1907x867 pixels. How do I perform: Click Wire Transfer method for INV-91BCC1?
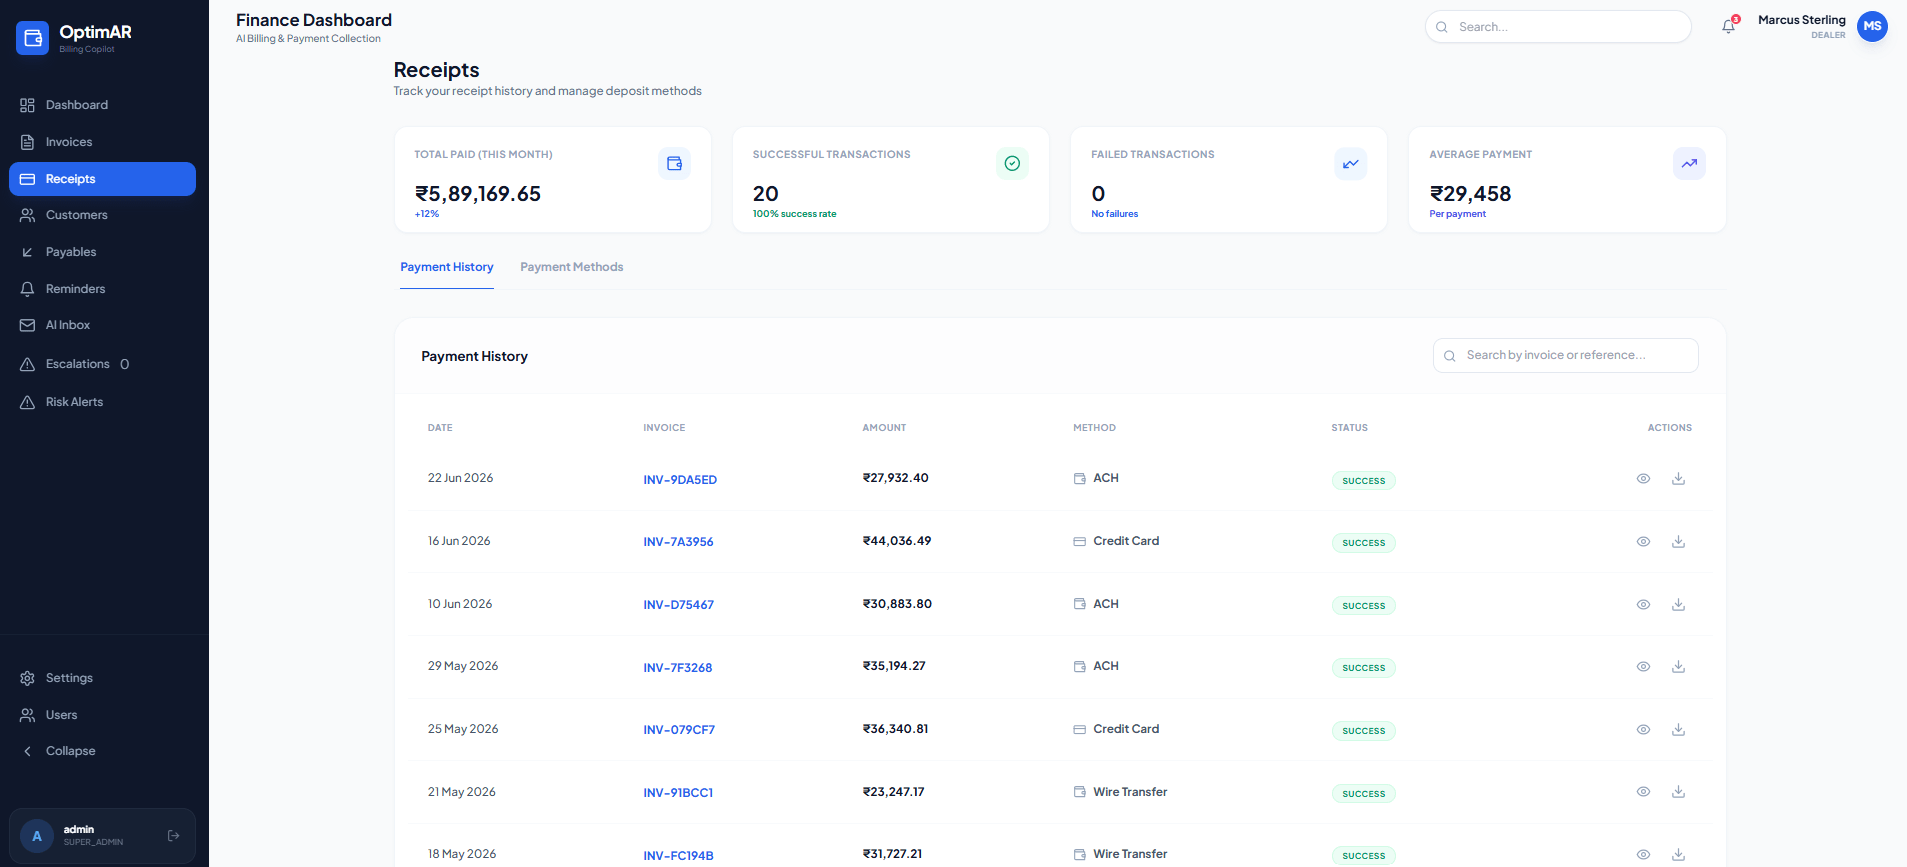pyautogui.click(x=1120, y=792)
